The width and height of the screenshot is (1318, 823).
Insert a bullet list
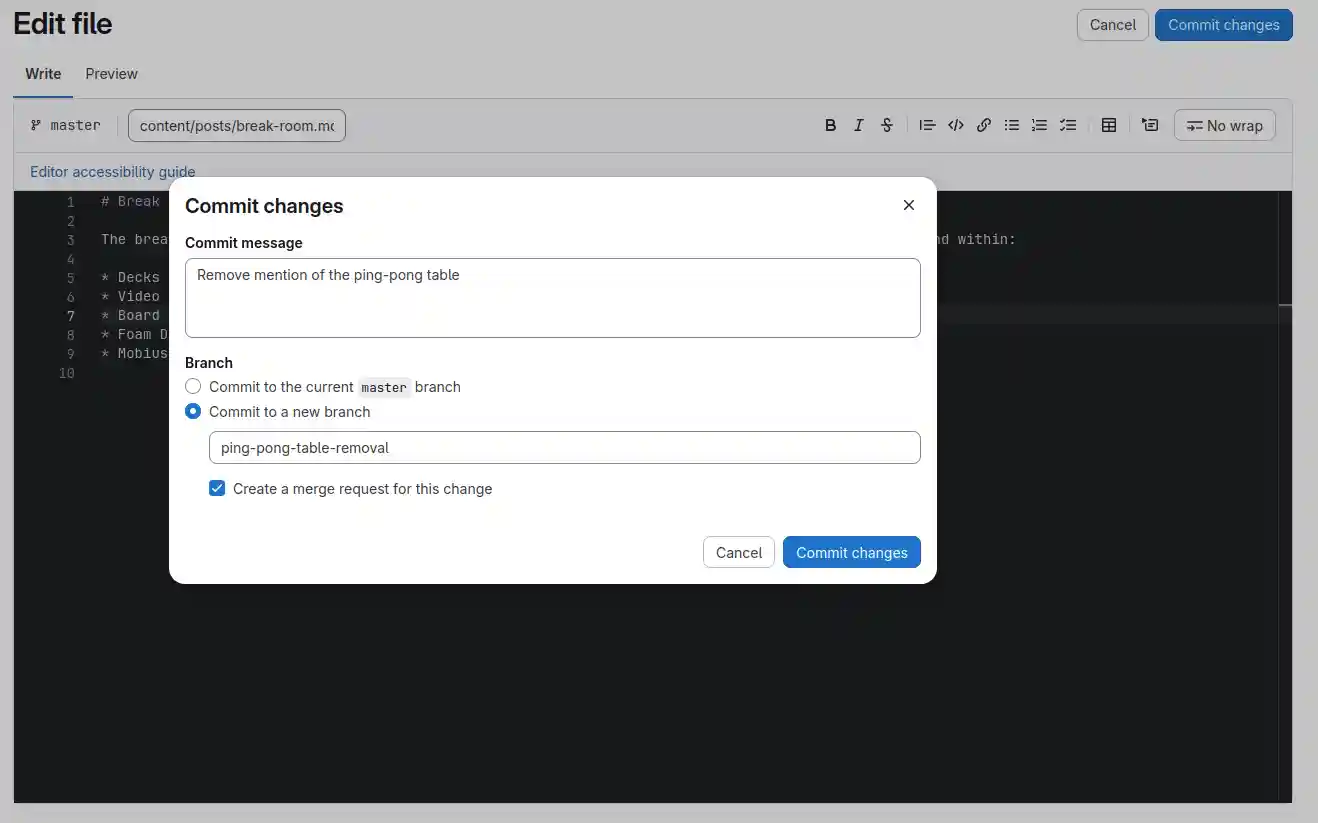(1011, 124)
